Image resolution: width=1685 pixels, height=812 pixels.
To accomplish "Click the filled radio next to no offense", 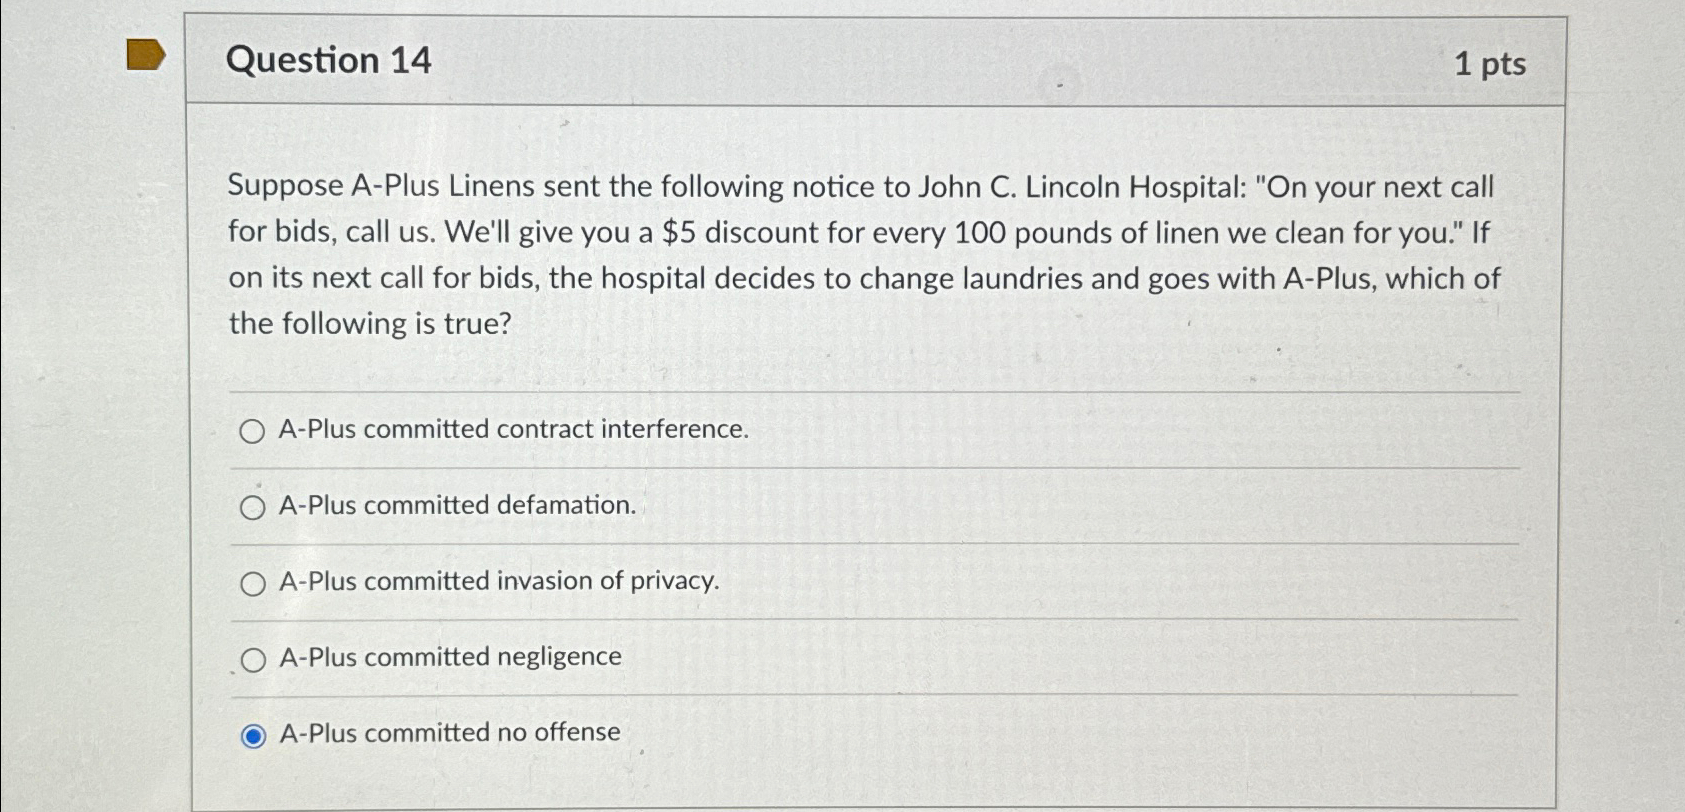I will tap(252, 733).
